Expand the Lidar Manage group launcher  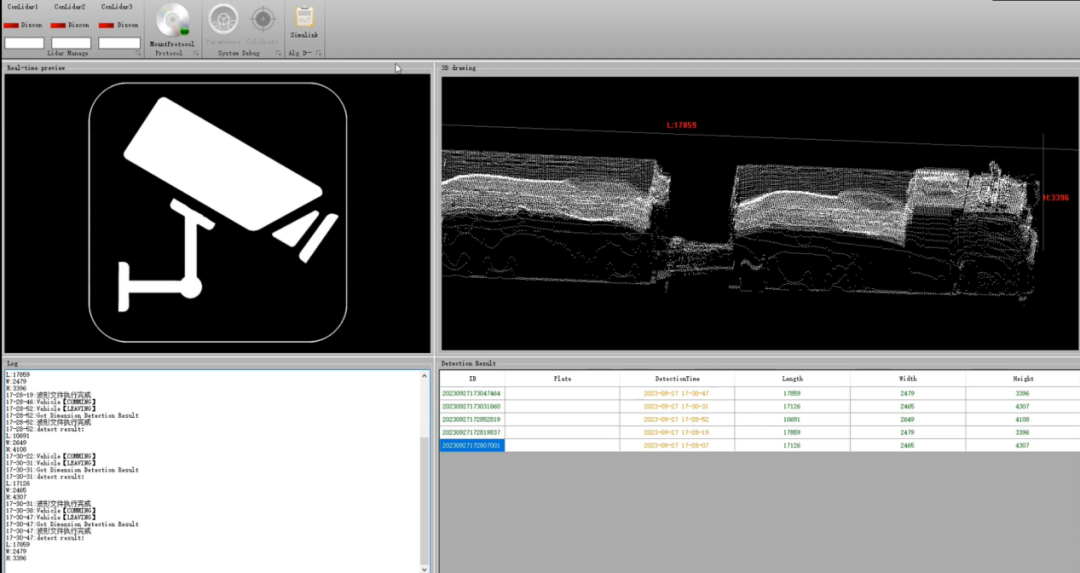click(138, 53)
